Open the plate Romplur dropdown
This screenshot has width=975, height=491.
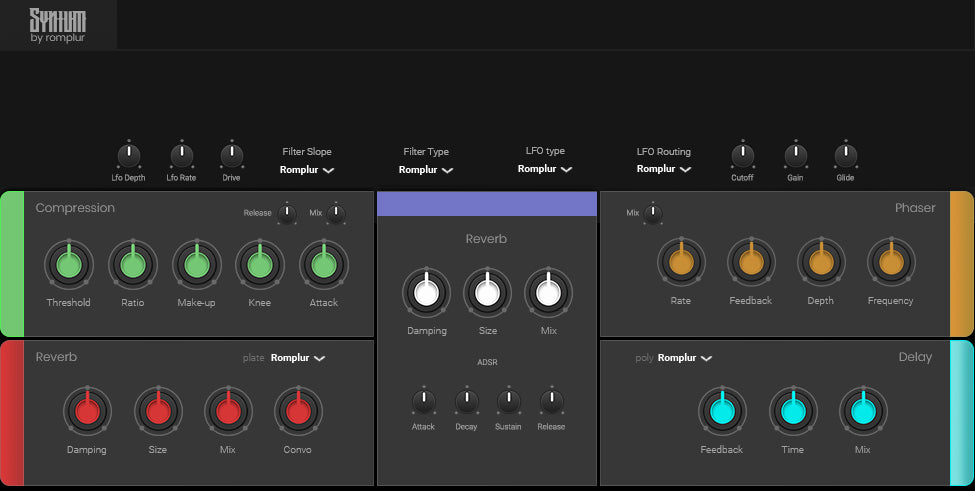tap(298, 358)
